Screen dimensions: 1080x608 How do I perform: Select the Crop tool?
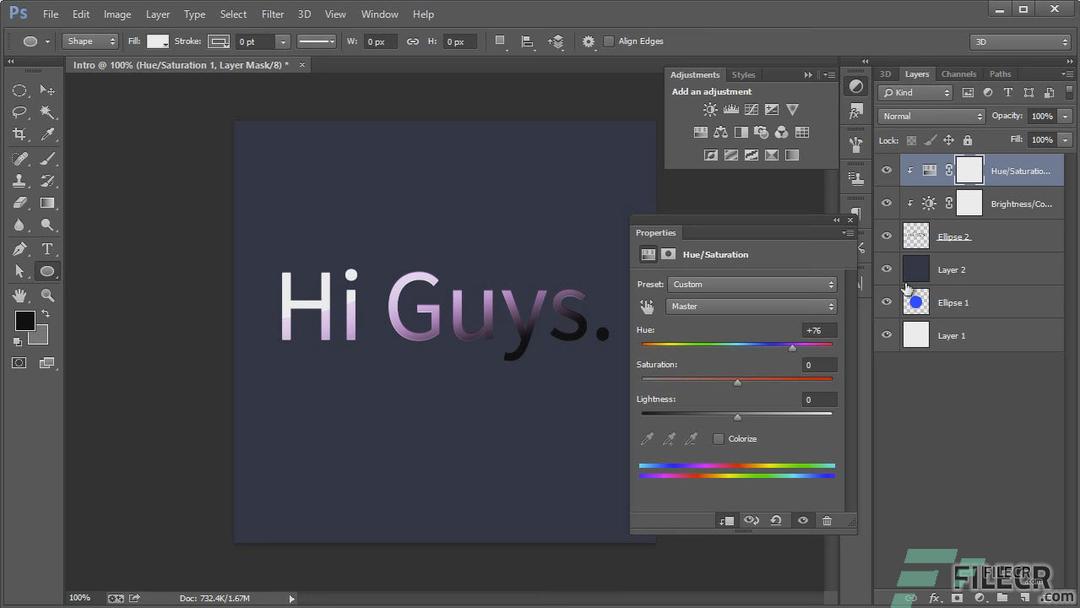[20, 134]
